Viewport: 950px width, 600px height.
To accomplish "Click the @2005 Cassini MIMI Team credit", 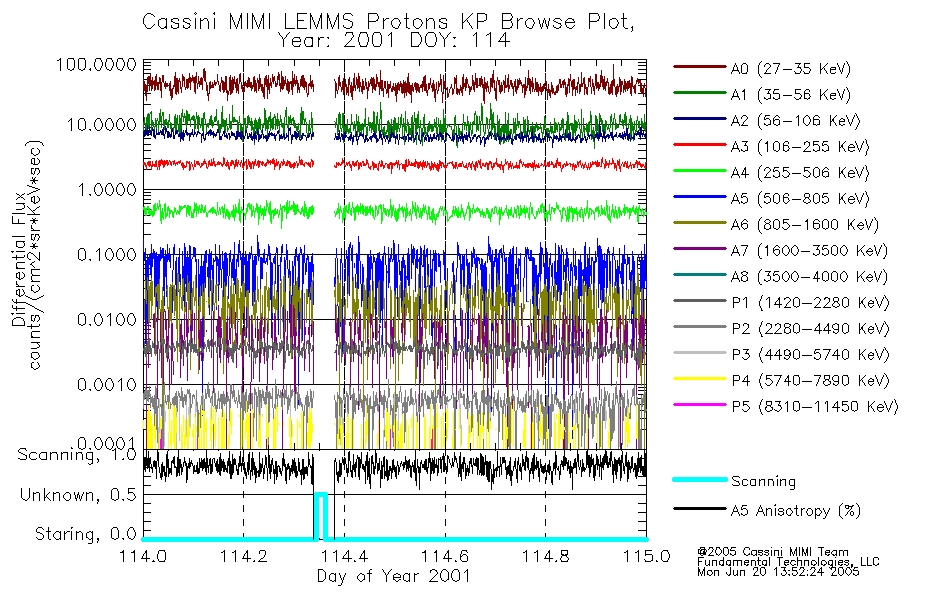I will 773,552.
